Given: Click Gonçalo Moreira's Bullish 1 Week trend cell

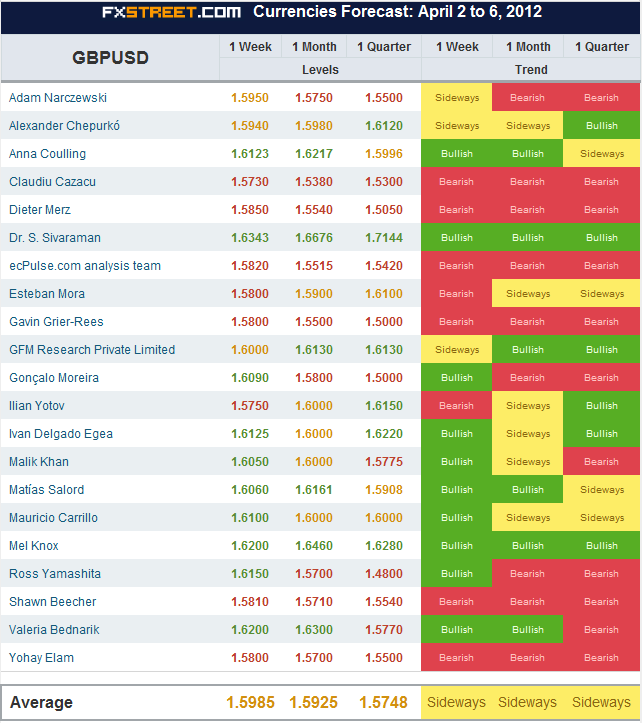Looking at the screenshot, I should (457, 378).
